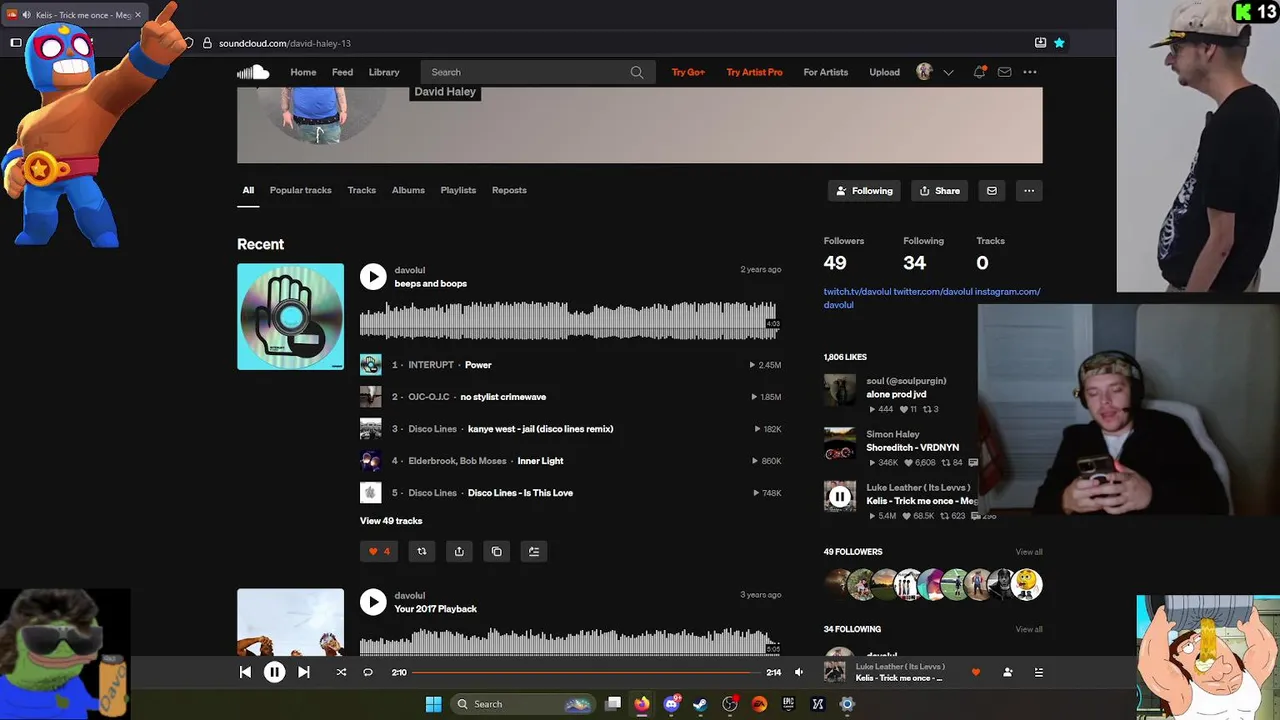Open the header three-dots more menu
This screenshot has height=720, width=1280.
point(1030,72)
